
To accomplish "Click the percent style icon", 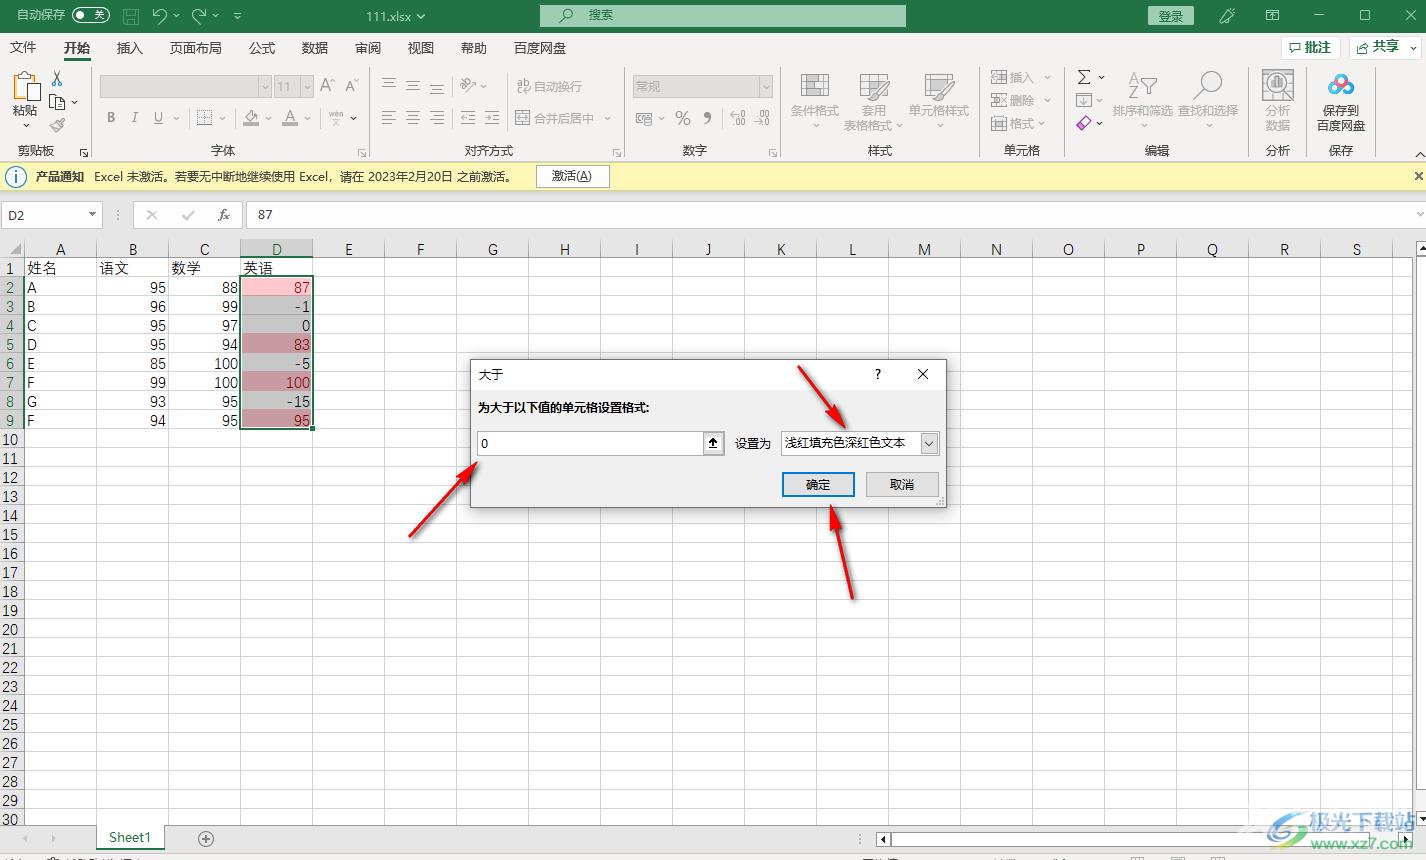I will pyautogui.click(x=683, y=118).
